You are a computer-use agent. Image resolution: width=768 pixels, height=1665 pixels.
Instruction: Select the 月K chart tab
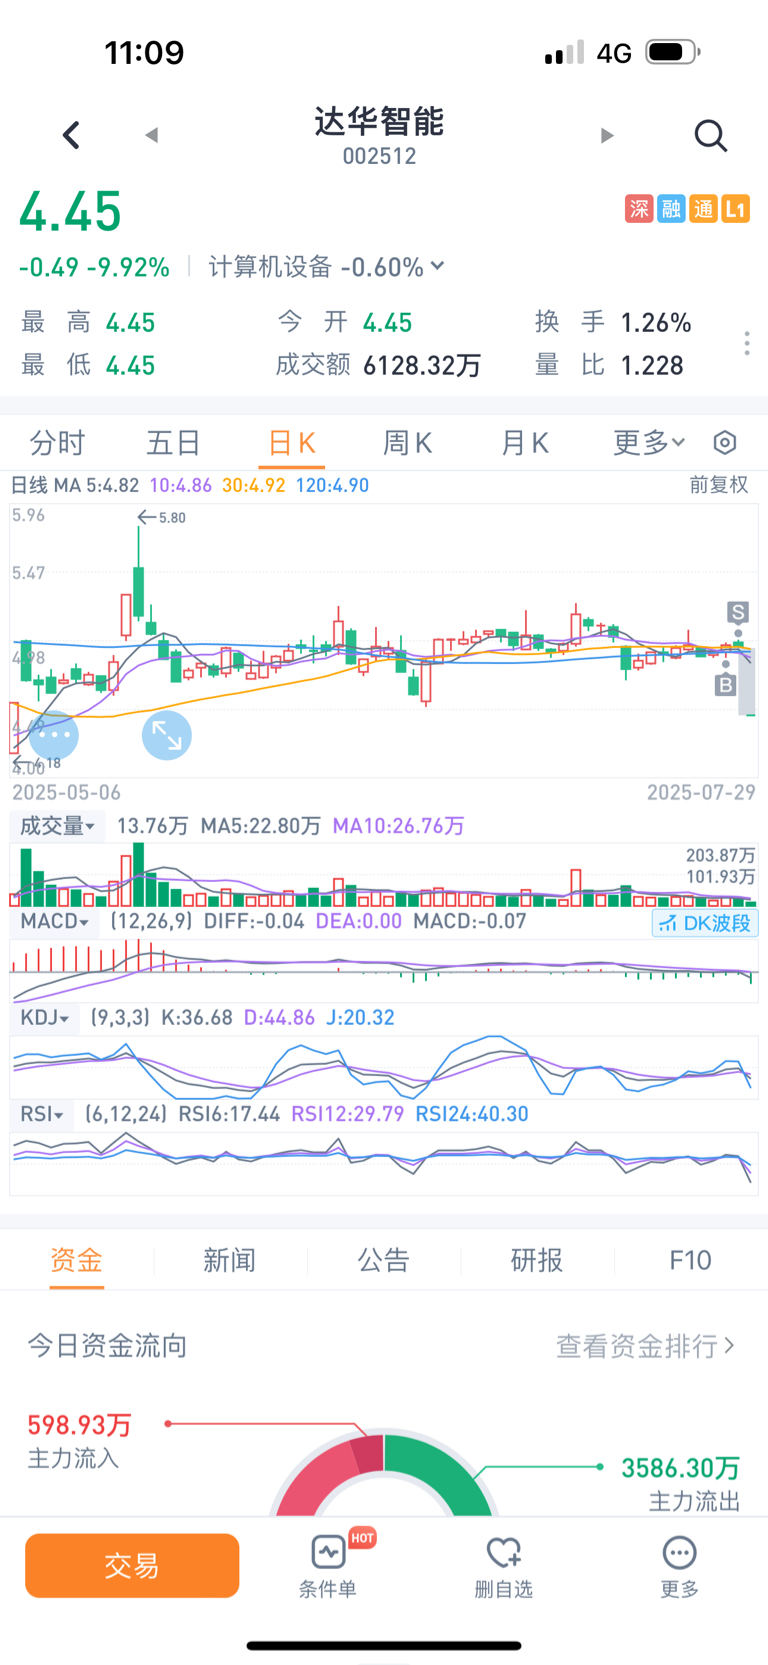click(x=525, y=443)
